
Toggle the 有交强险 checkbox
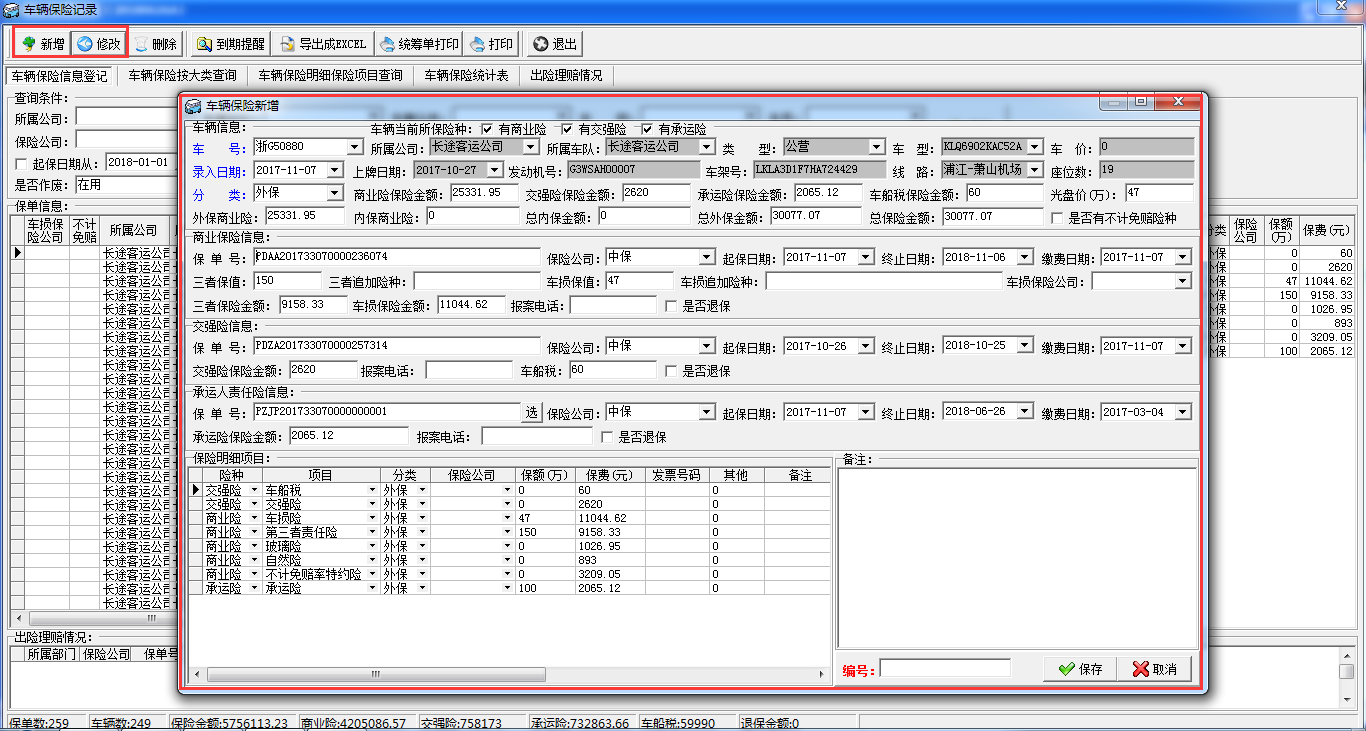(x=567, y=129)
